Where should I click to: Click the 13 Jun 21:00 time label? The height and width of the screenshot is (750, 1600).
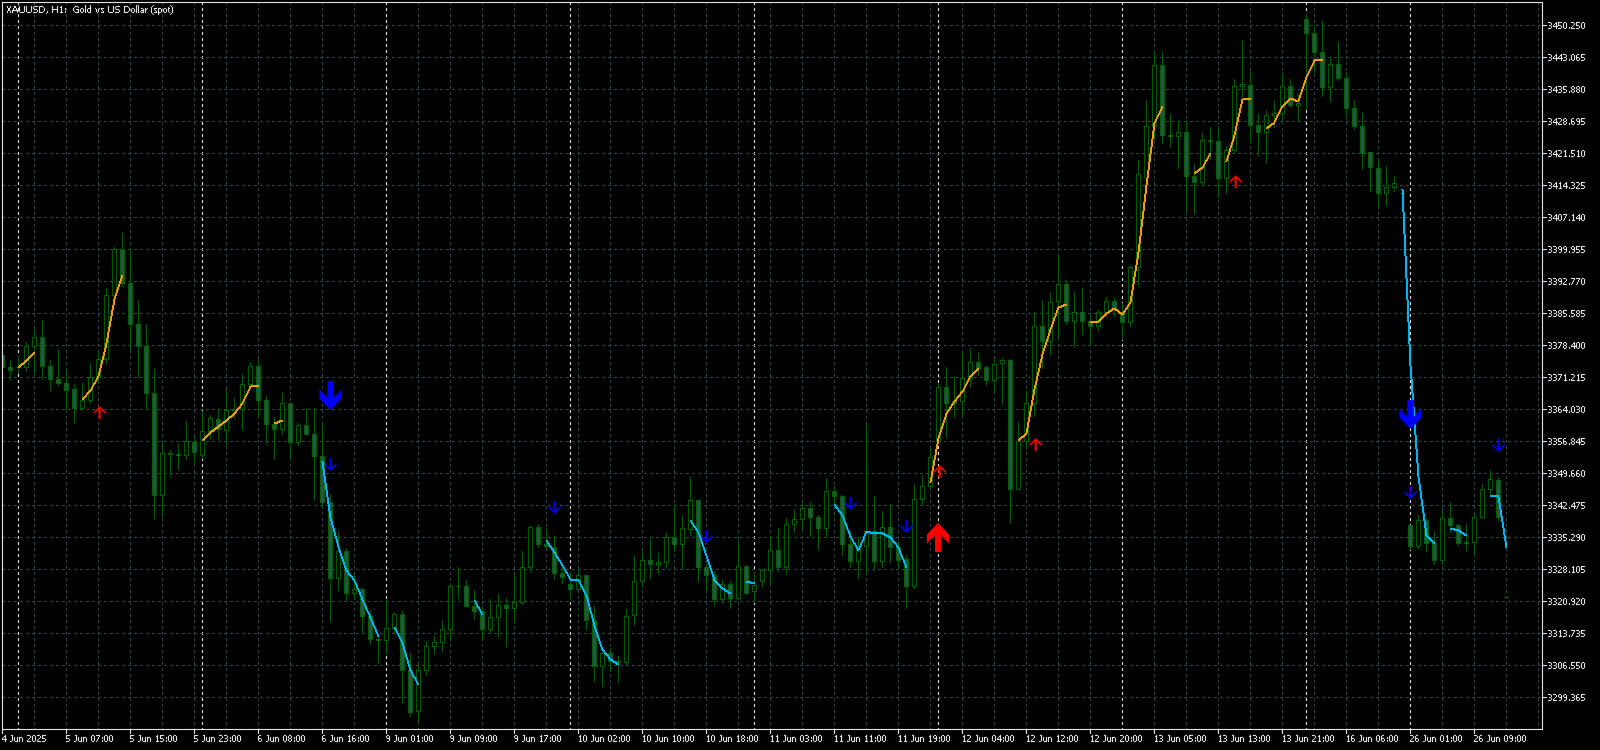(1308, 739)
